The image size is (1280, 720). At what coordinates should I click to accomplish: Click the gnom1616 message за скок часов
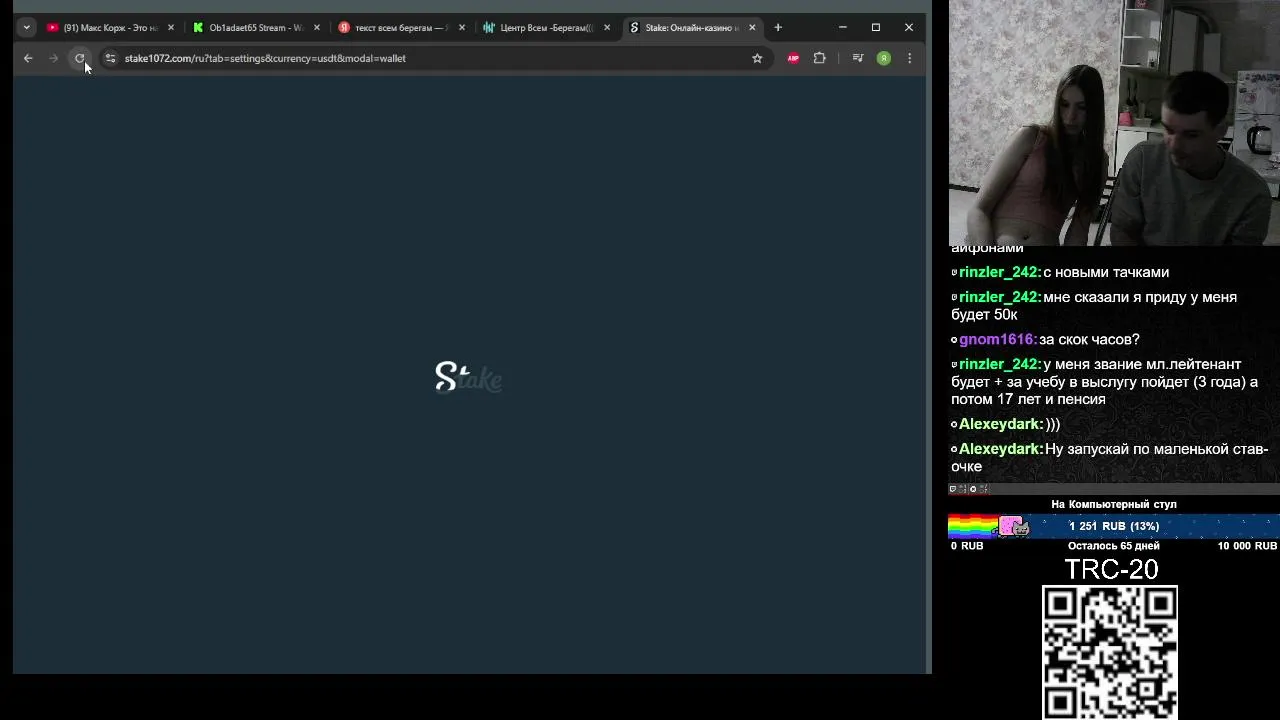pos(1089,340)
